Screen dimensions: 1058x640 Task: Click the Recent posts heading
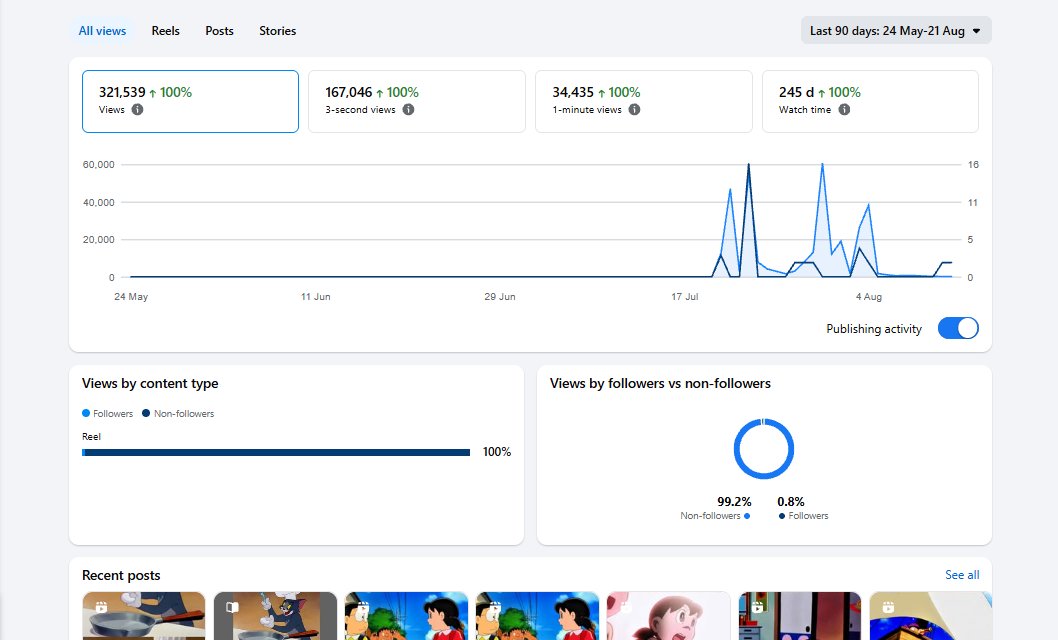click(121, 575)
